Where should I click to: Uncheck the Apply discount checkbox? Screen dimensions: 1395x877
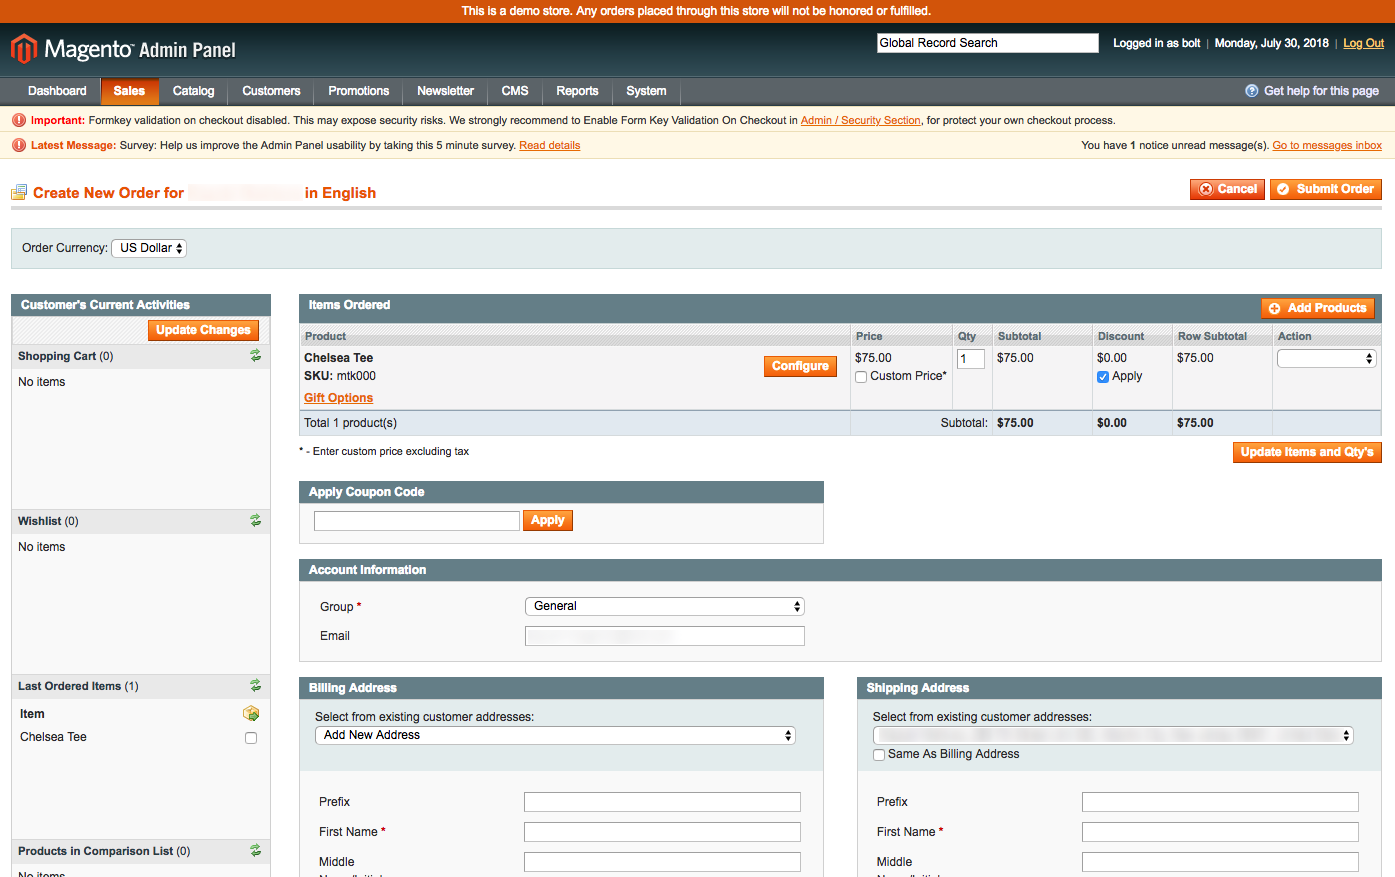click(x=1103, y=377)
